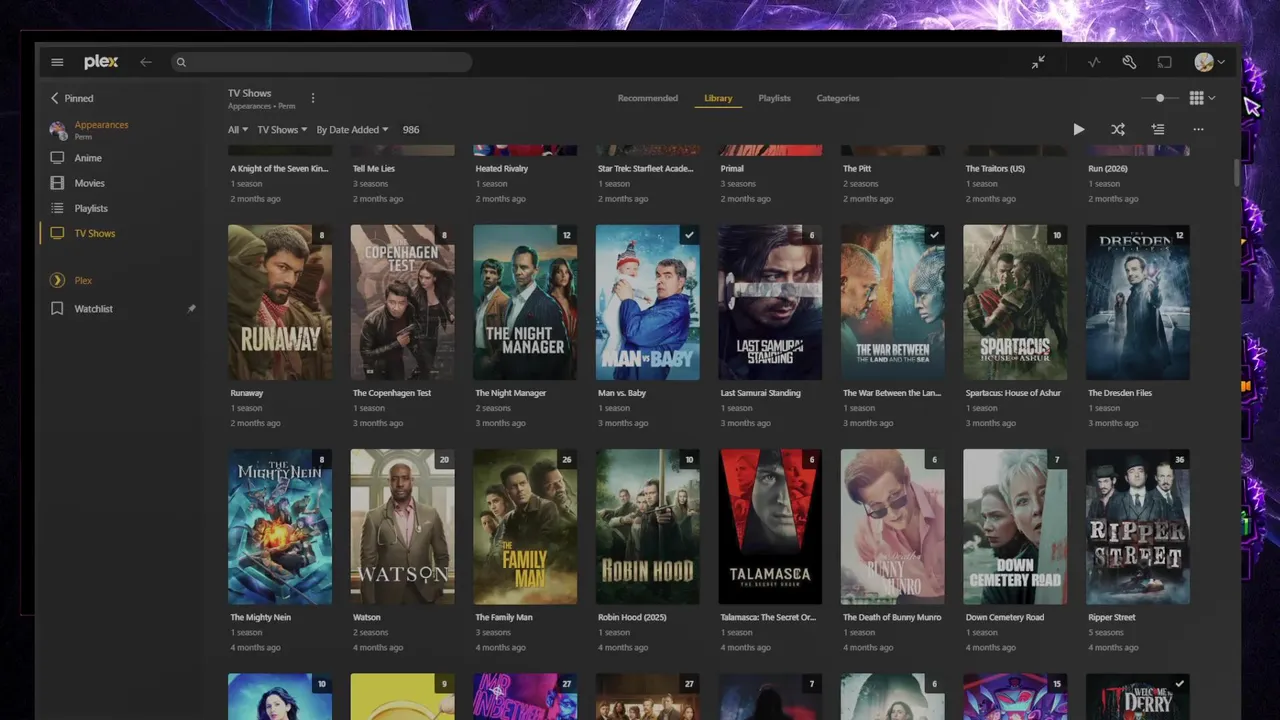
Task: Open the Activity pulse icon
Action: pyautogui.click(x=1094, y=62)
